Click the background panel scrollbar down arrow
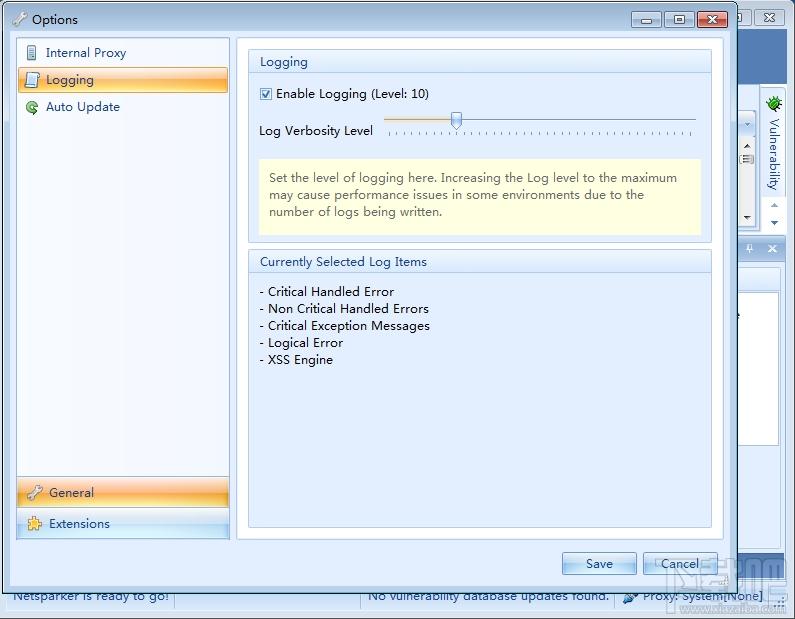 [x=747, y=217]
